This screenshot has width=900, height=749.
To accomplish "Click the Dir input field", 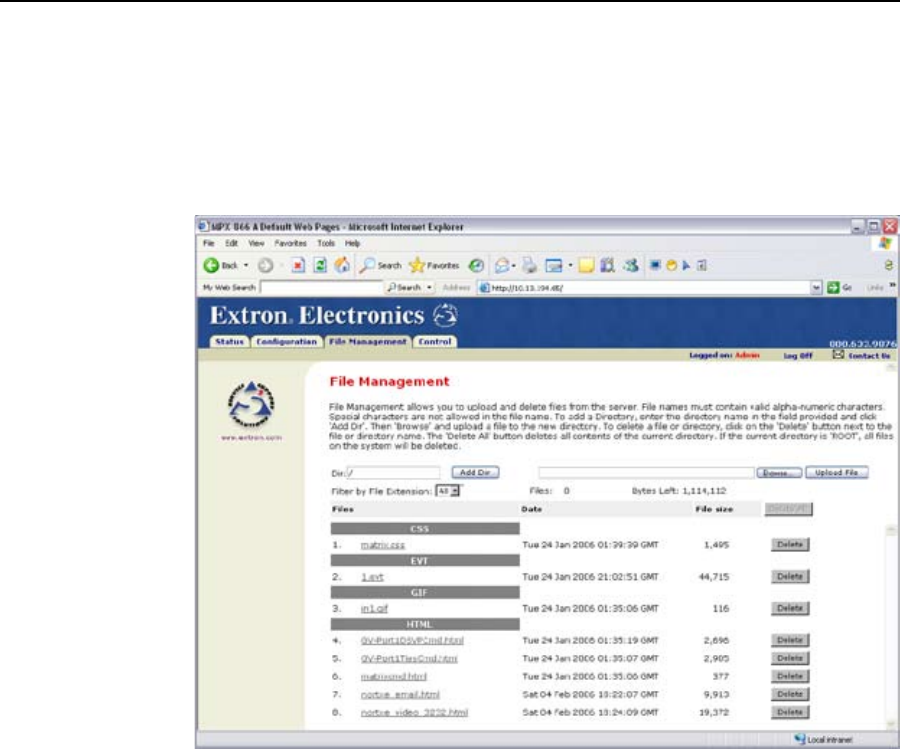I will tap(393, 473).
